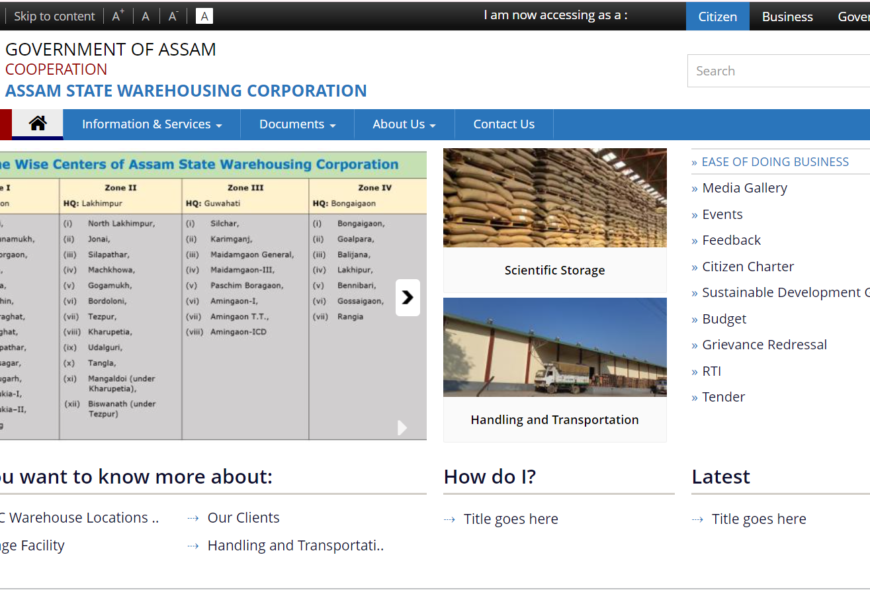Image resolution: width=870 pixels, height=600 pixels.
Task: Click the Scientific Storage warehouse image
Action: click(555, 198)
